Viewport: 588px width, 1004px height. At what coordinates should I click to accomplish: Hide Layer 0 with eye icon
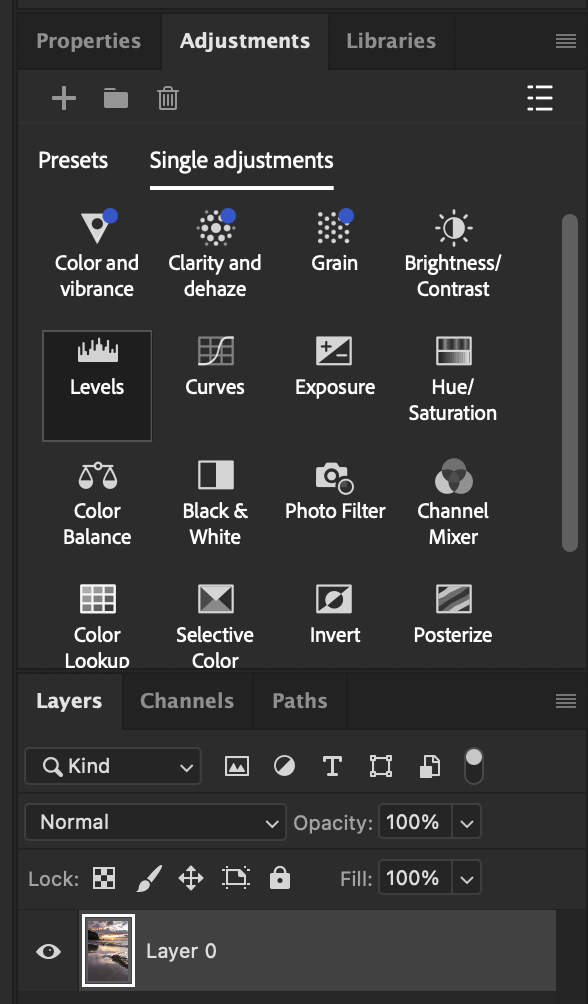pyautogui.click(x=48, y=951)
